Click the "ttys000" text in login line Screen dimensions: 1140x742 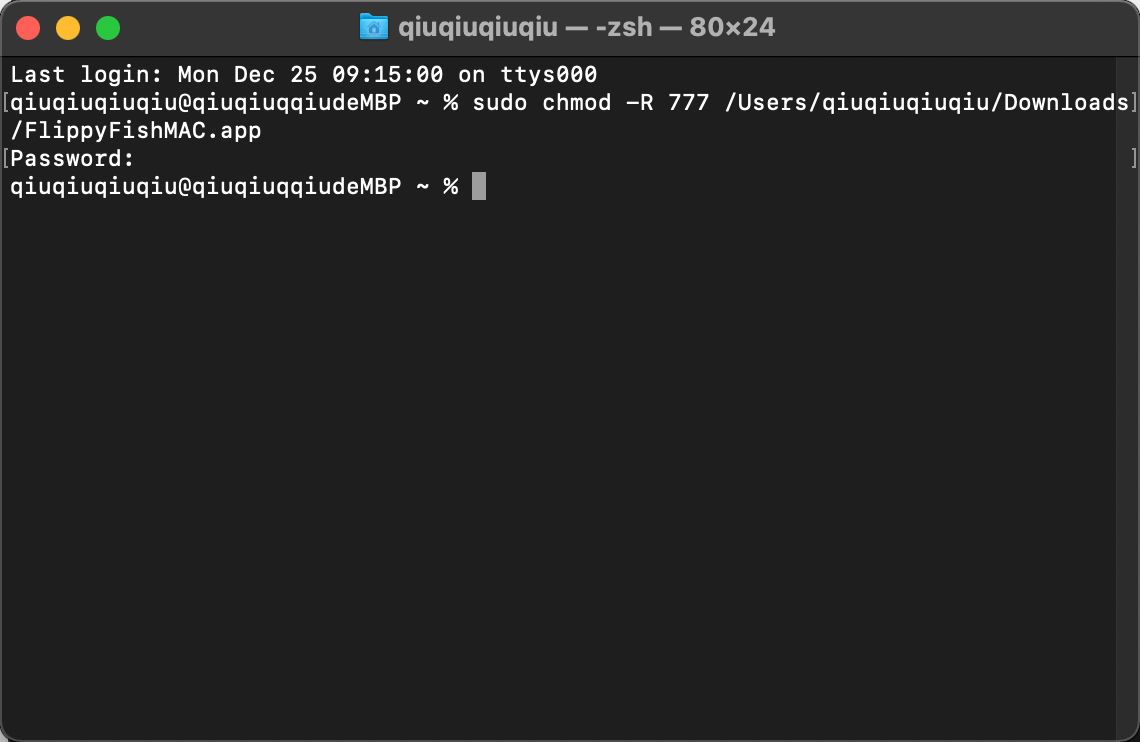(549, 74)
